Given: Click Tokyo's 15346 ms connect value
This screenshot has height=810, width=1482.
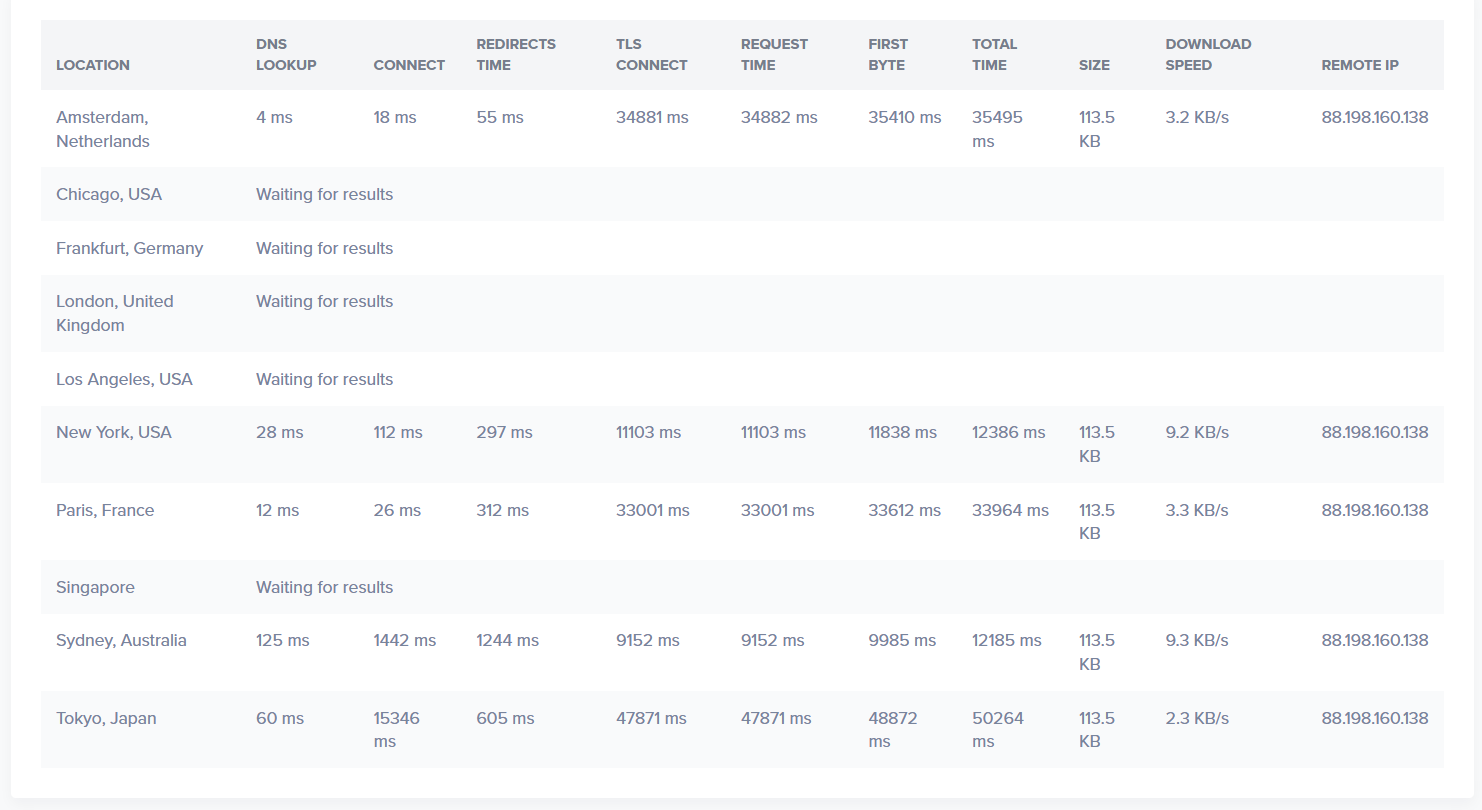Looking at the screenshot, I should tap(397, 730).
